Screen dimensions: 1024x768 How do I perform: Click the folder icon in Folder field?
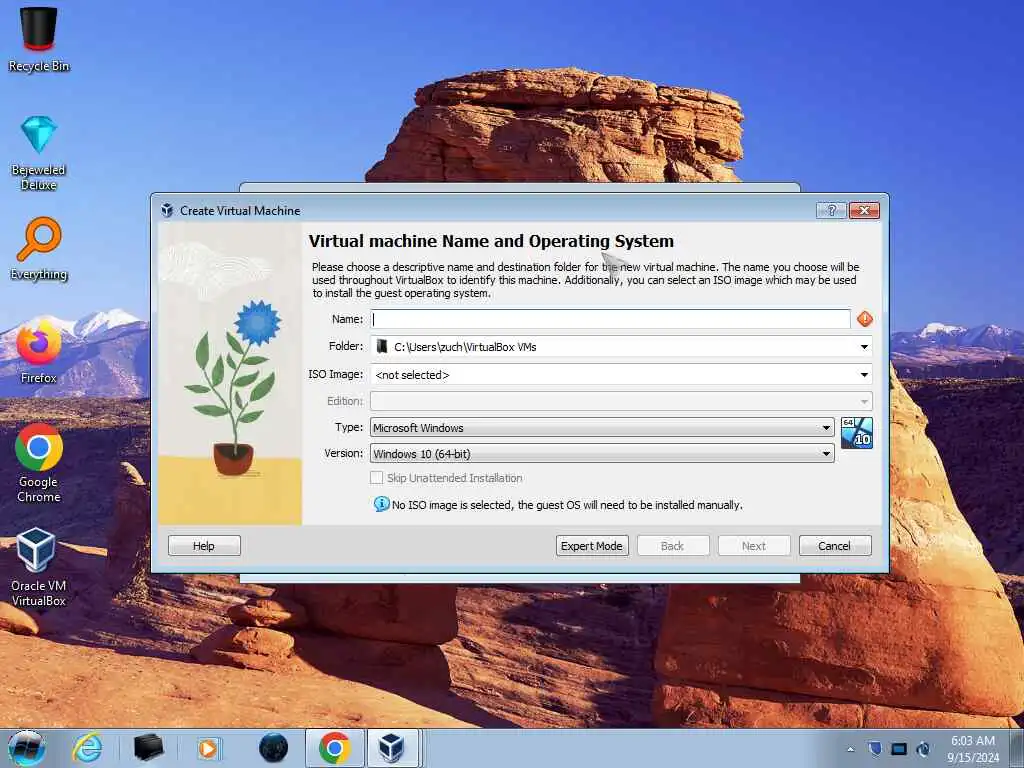click(382, 347)
